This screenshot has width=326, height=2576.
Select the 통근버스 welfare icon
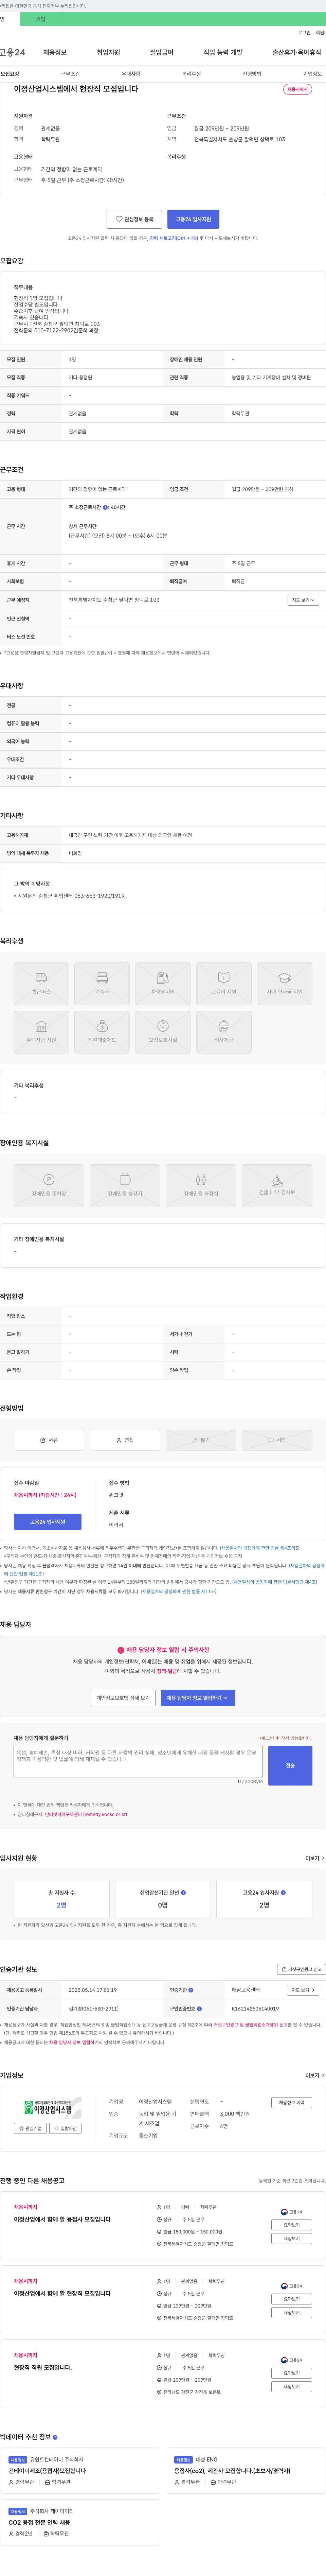pos(41,983)
